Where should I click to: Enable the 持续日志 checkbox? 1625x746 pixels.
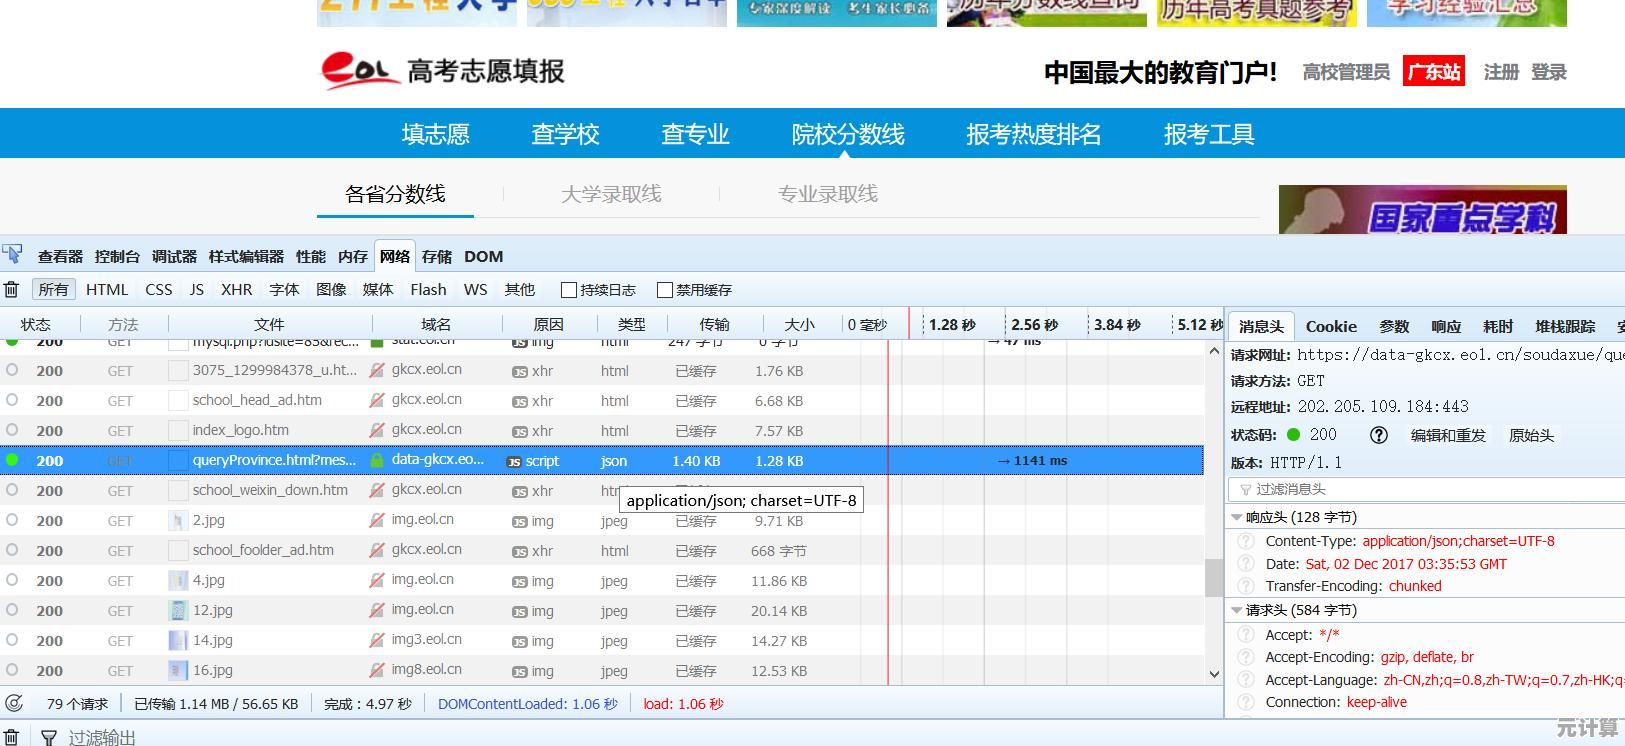pos(569,290)
